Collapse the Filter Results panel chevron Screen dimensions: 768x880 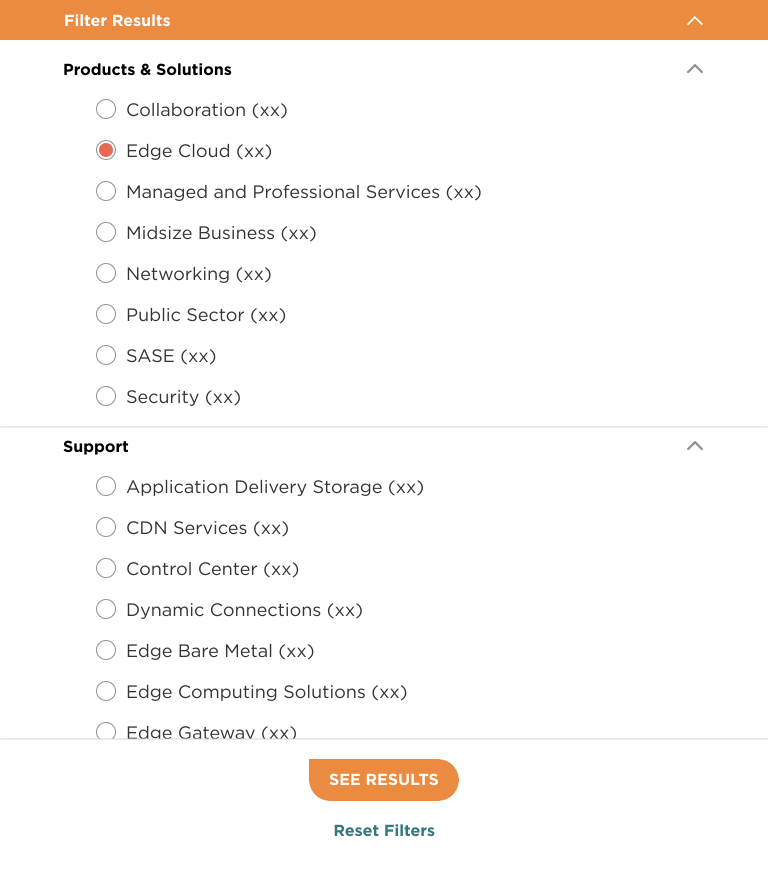click(x=694, y=21)
